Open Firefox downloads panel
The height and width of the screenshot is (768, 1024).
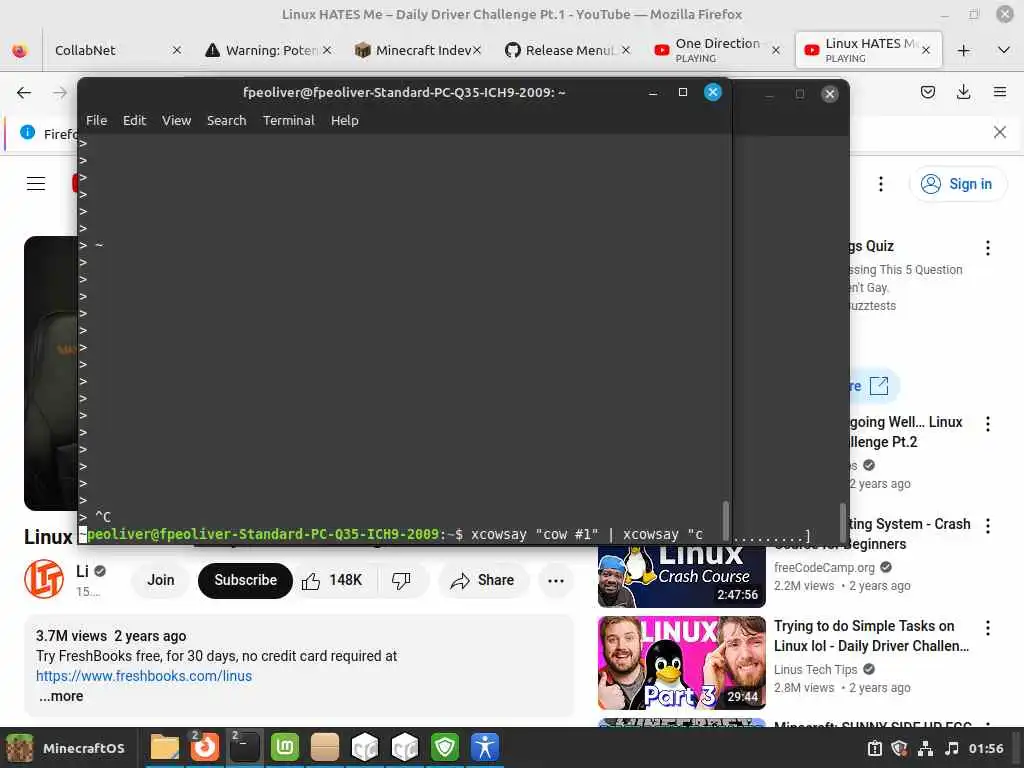click(x=963, y=92)
